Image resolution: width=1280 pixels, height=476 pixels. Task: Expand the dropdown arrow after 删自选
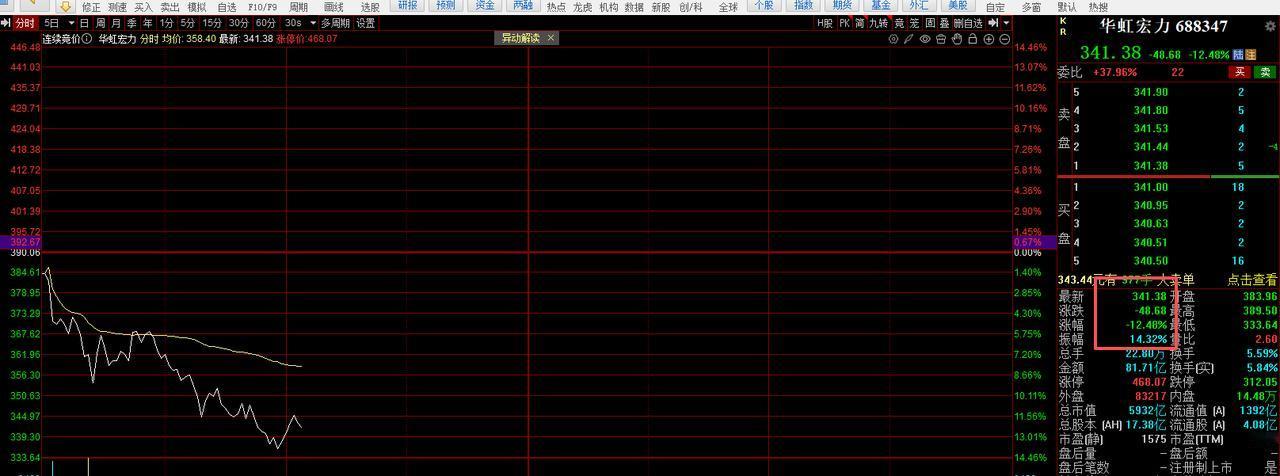(x=1007, y=23)
